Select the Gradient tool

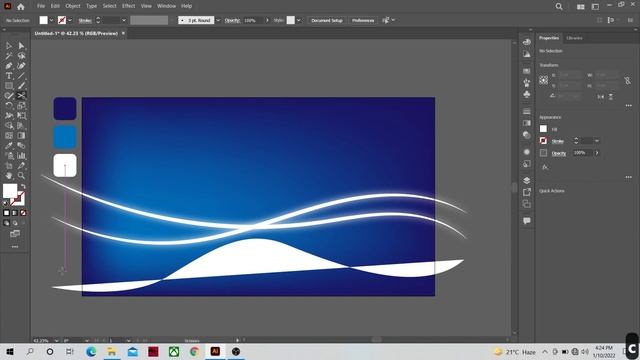[21, 136]
